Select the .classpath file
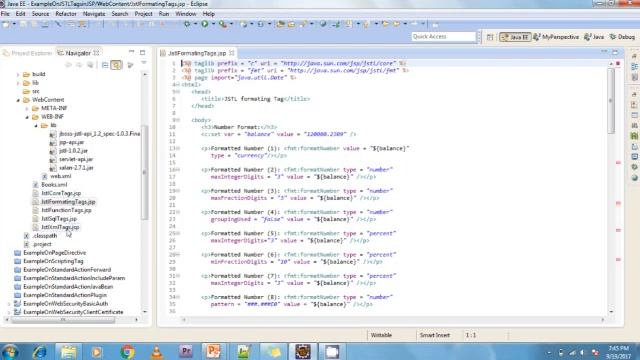640x360 pixels. click(44, 236)
